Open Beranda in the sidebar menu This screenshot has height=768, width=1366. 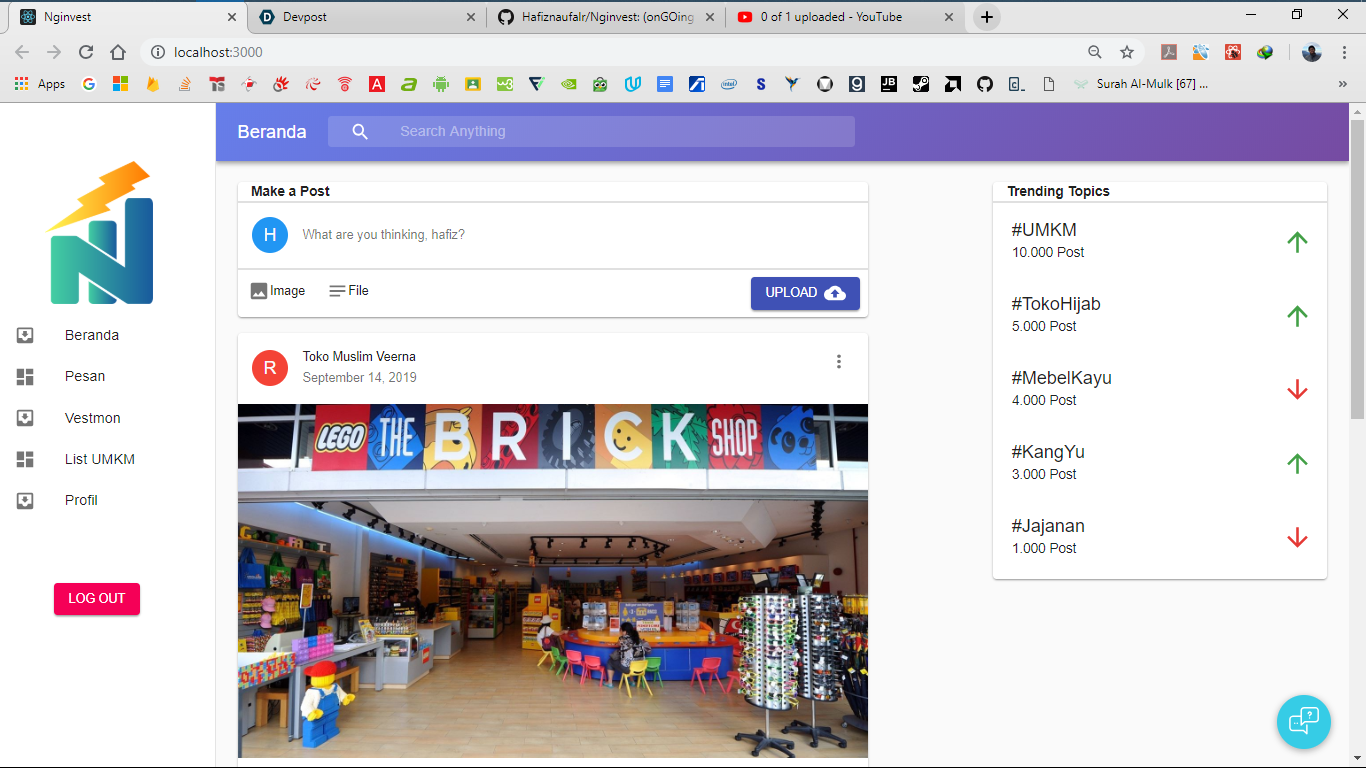[92, 335]
